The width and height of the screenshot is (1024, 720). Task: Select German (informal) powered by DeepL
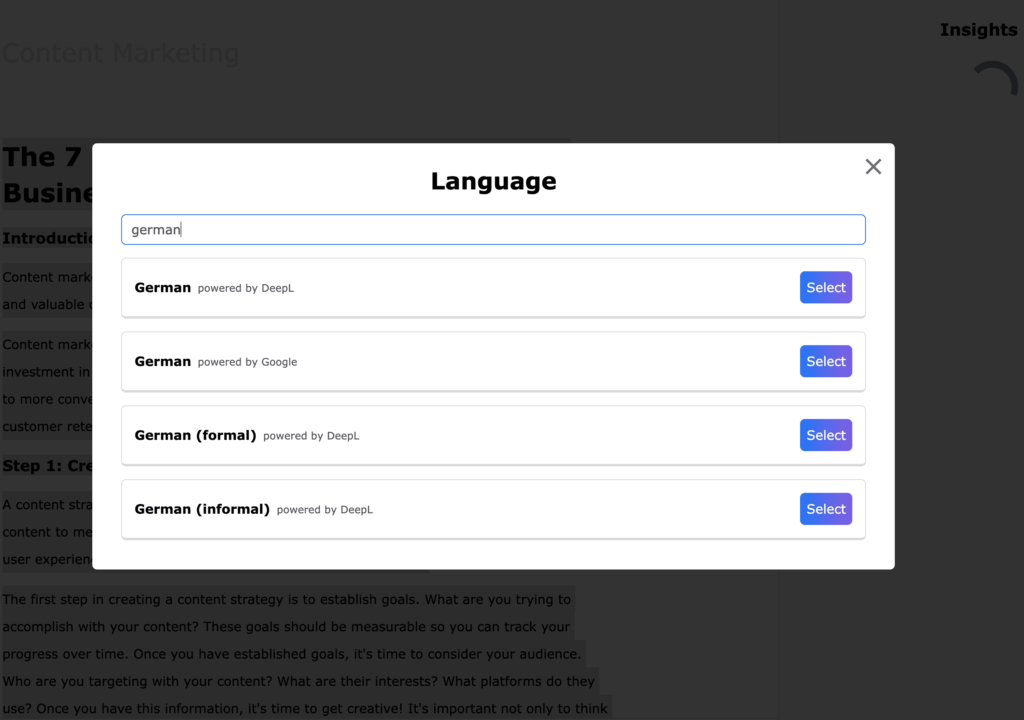[x=825, y=509]
